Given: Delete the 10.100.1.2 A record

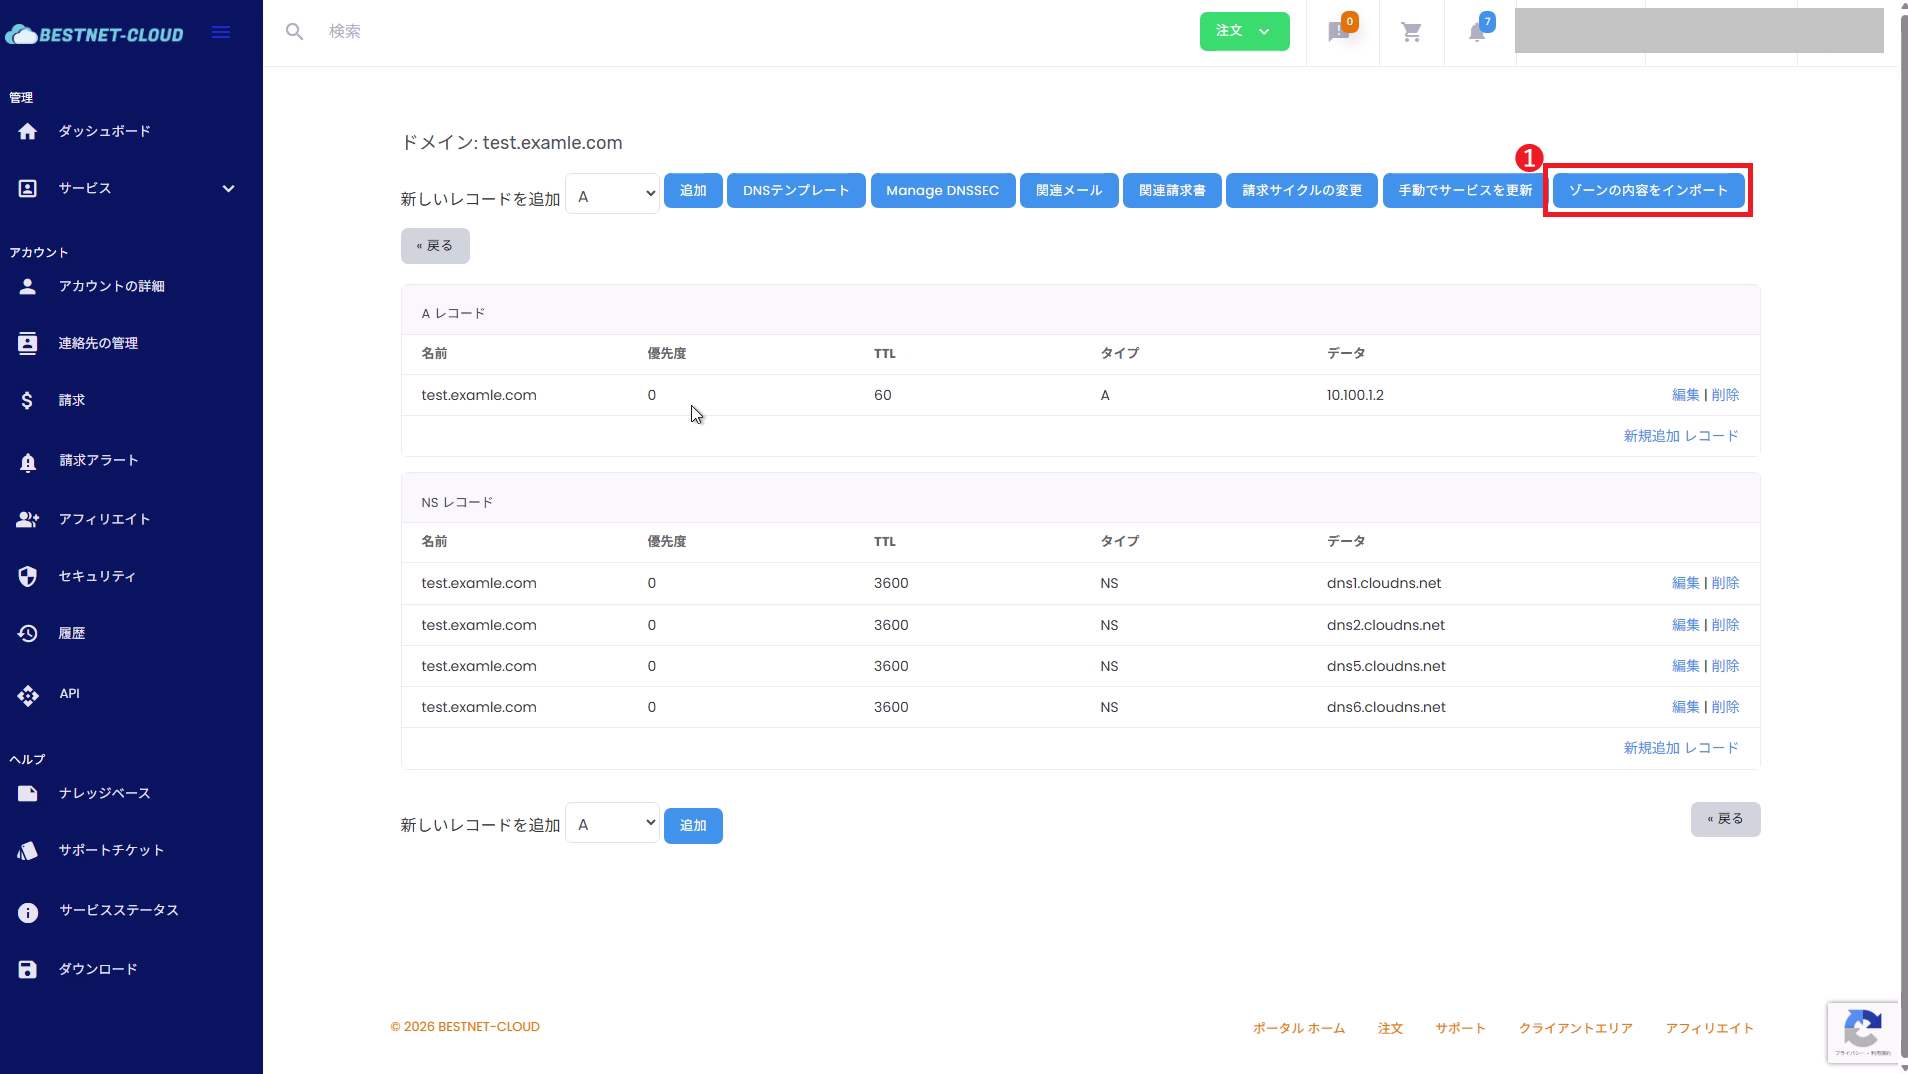Looking at the screenshot, I should [1725, 395].
